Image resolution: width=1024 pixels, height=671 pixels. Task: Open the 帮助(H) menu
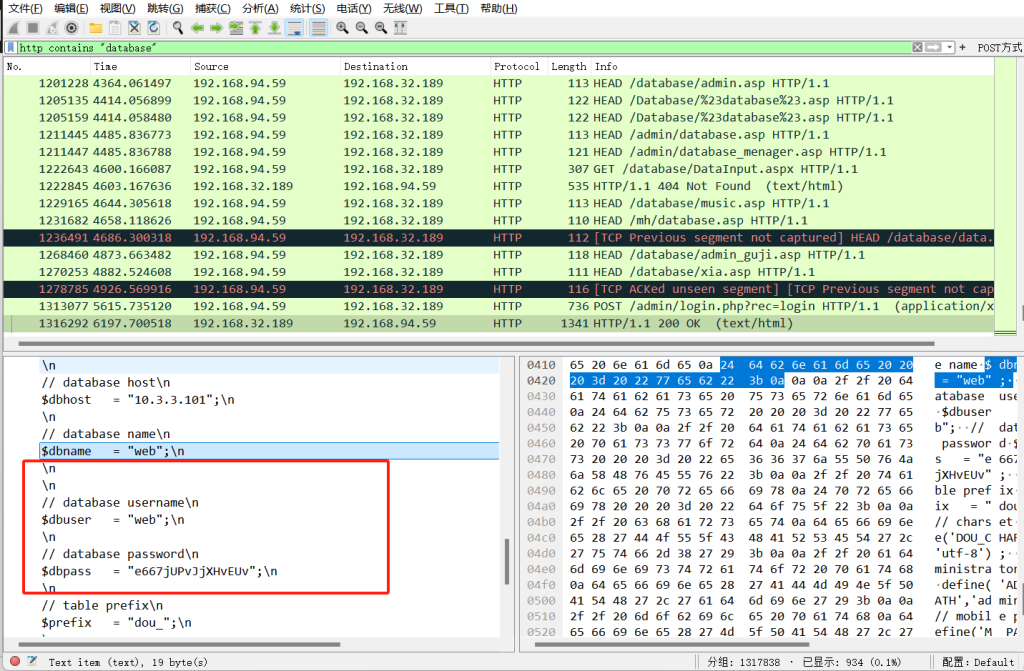(498, 8)
